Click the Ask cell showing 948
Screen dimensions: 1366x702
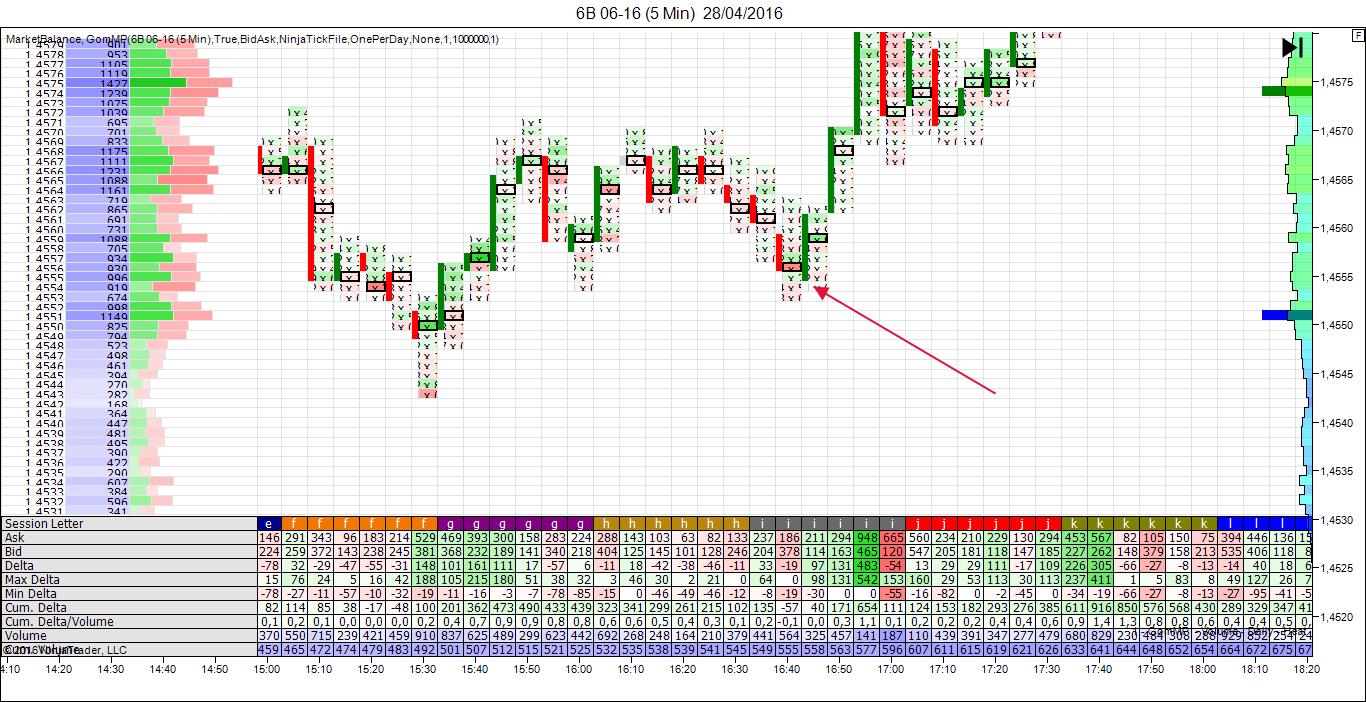[868, 537]
